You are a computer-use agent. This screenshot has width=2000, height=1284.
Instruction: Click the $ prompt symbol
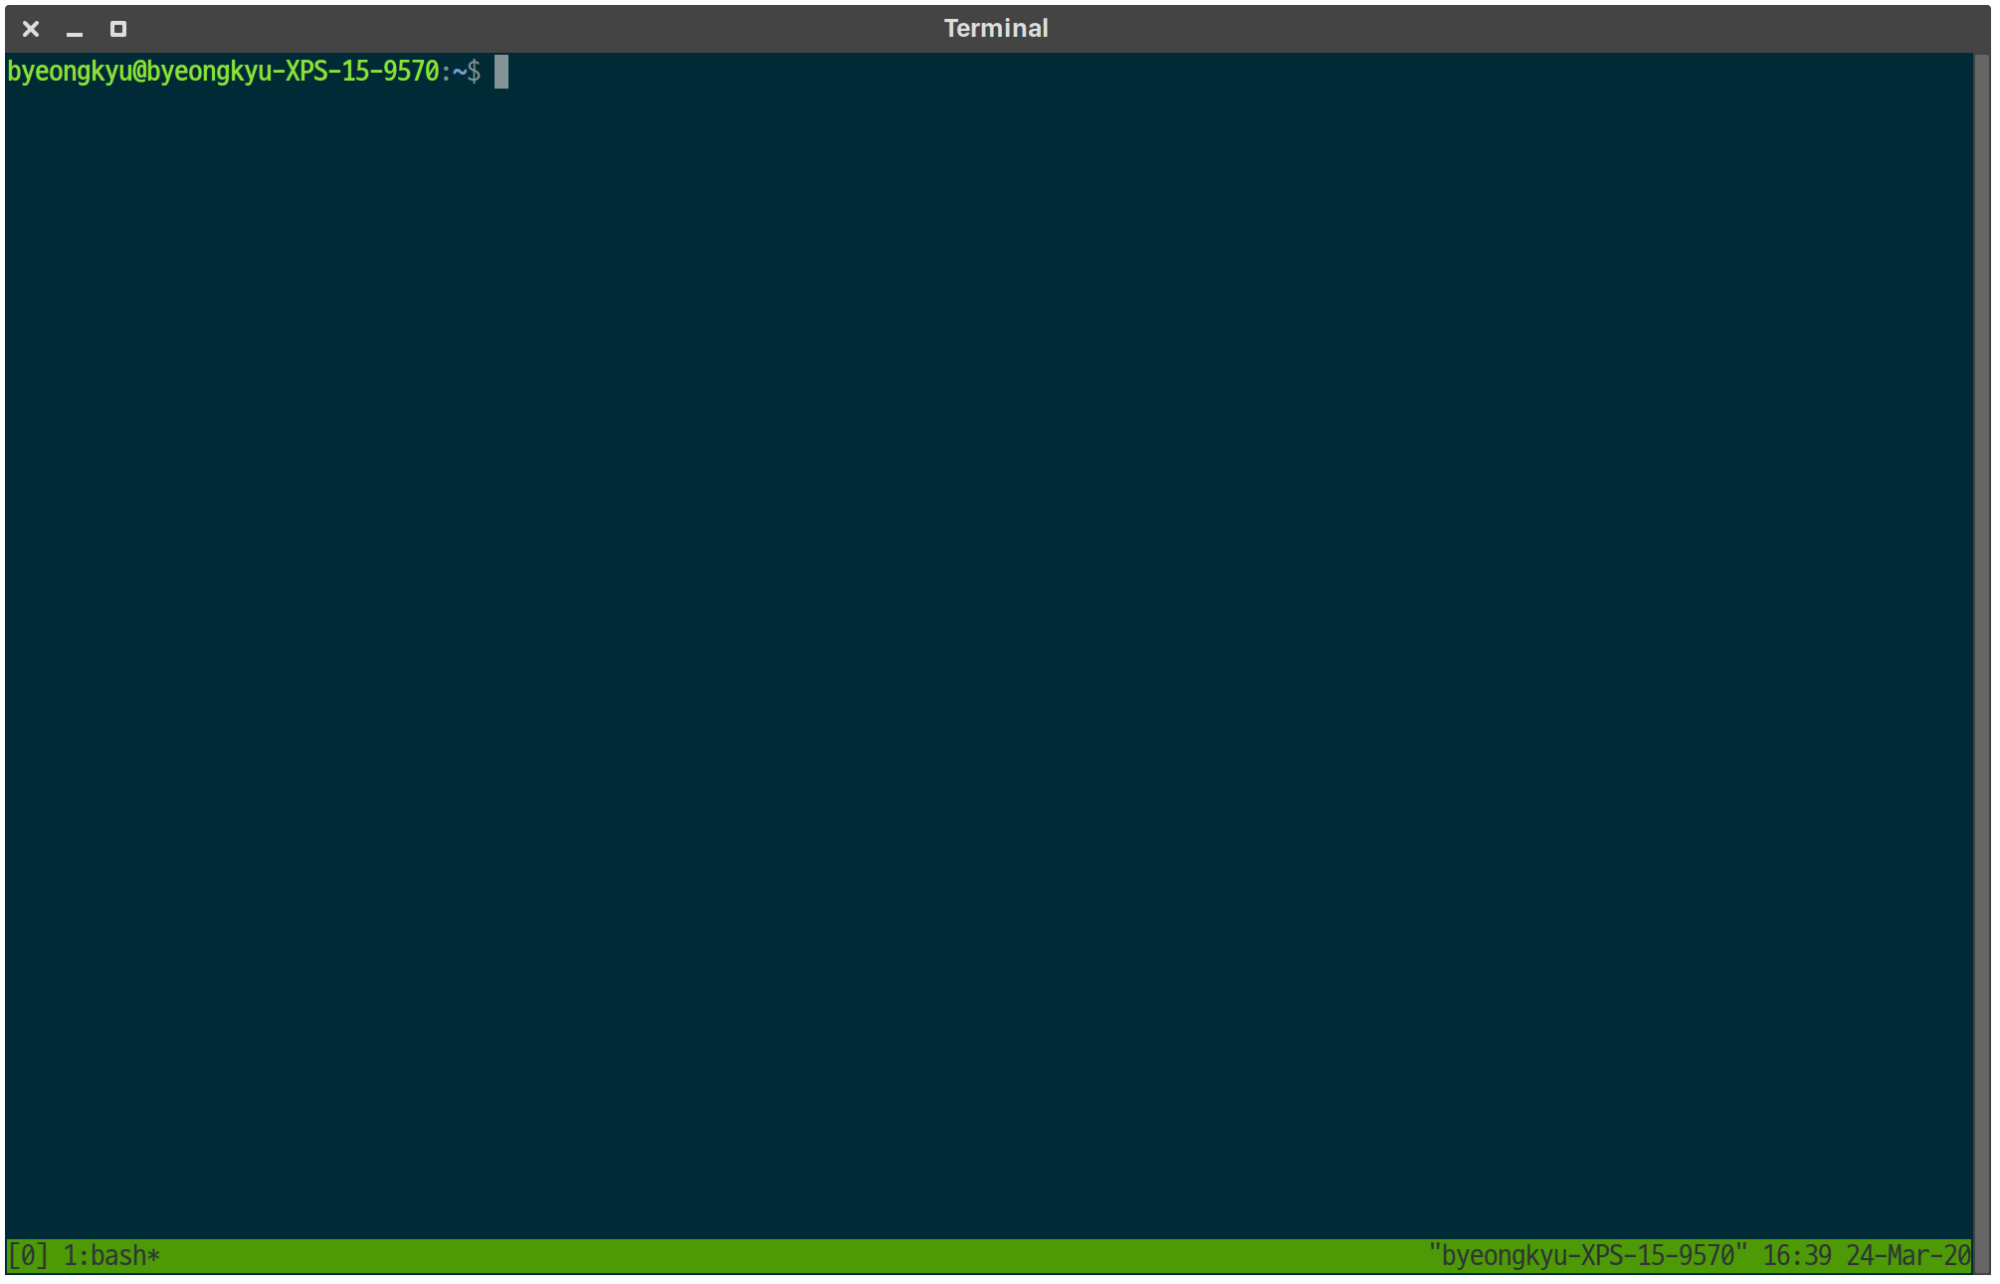[x=473, y=72]
